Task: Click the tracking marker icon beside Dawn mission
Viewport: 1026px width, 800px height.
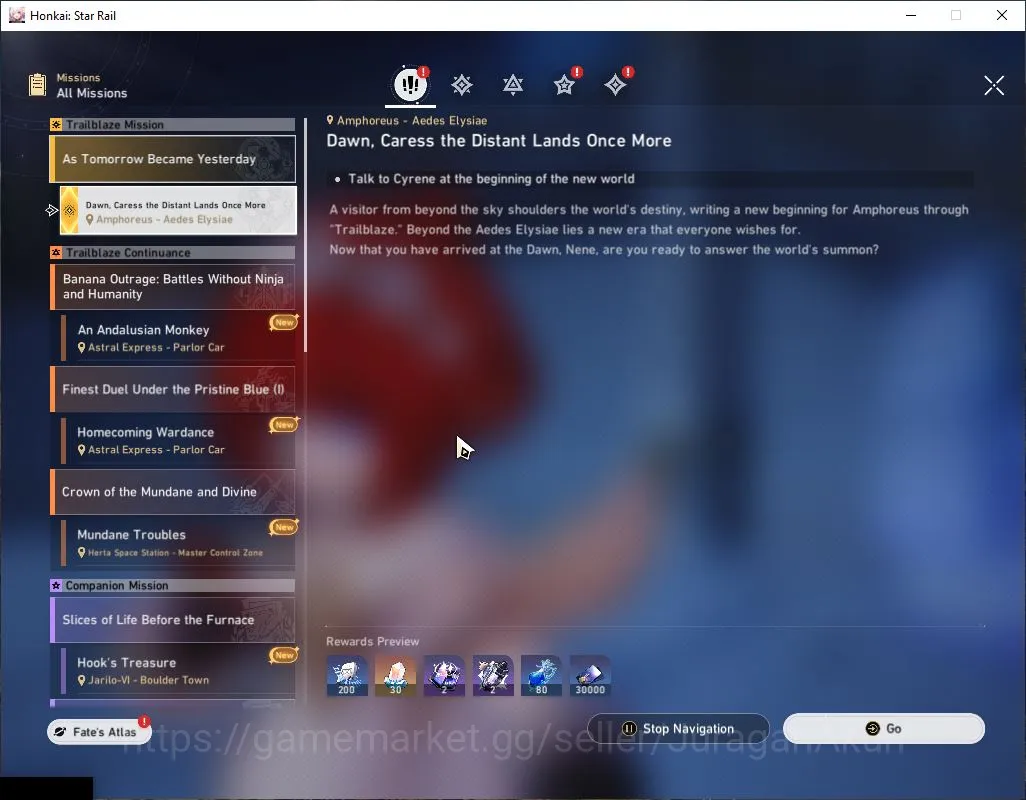Action: (52, 210)
